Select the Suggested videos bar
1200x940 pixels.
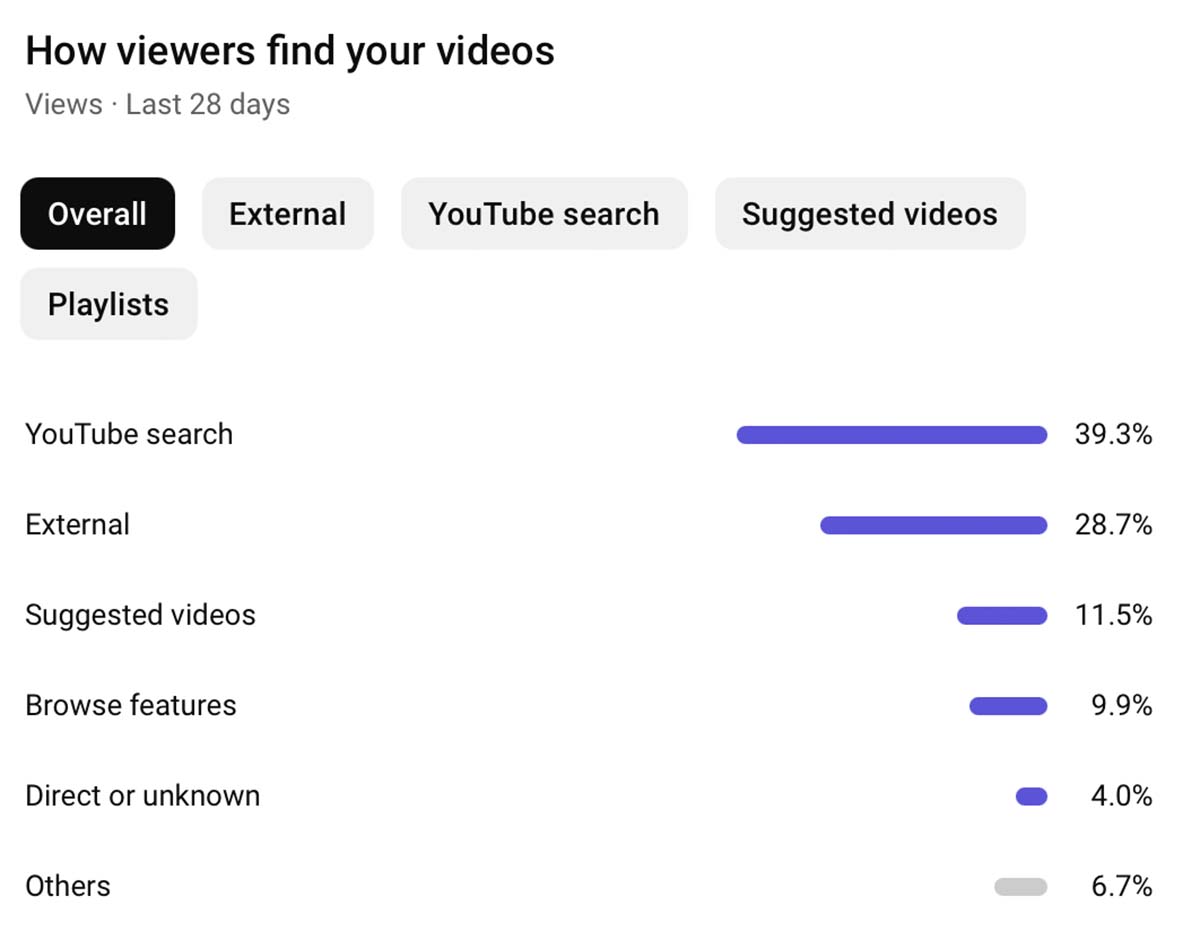click(x=1002, y=616)
